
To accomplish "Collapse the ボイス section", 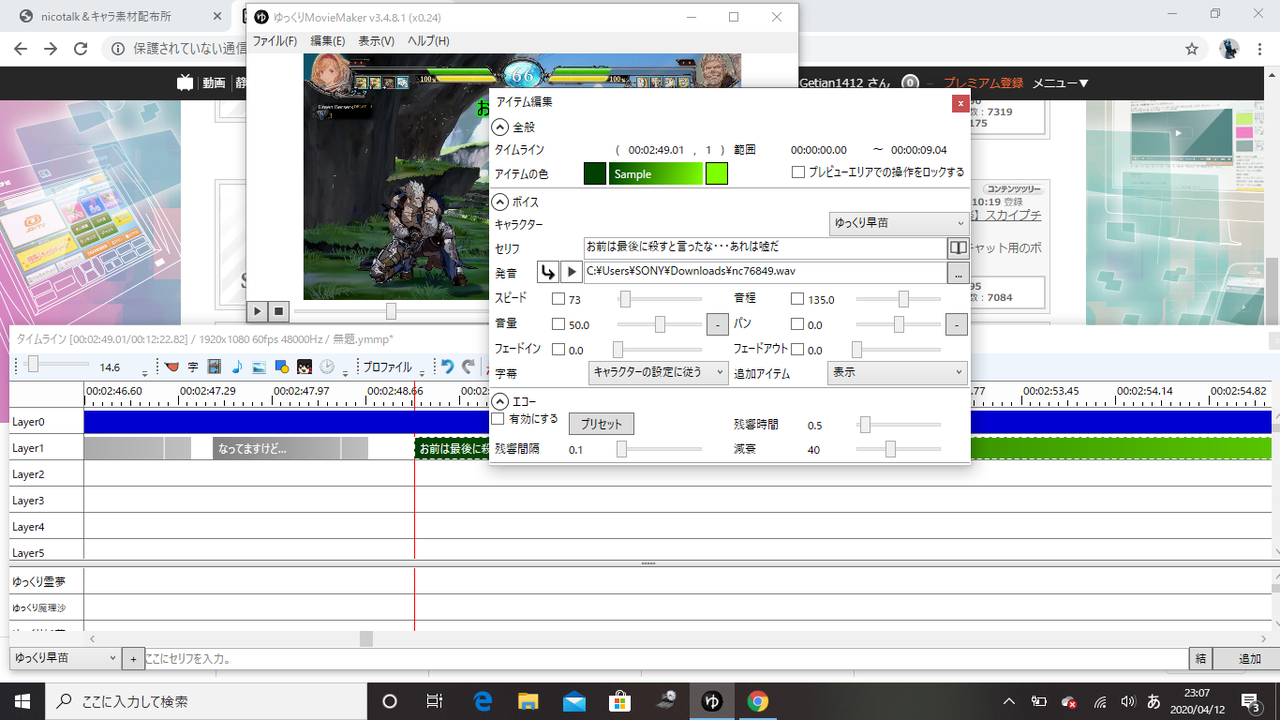I will click(x=500, y=202).
